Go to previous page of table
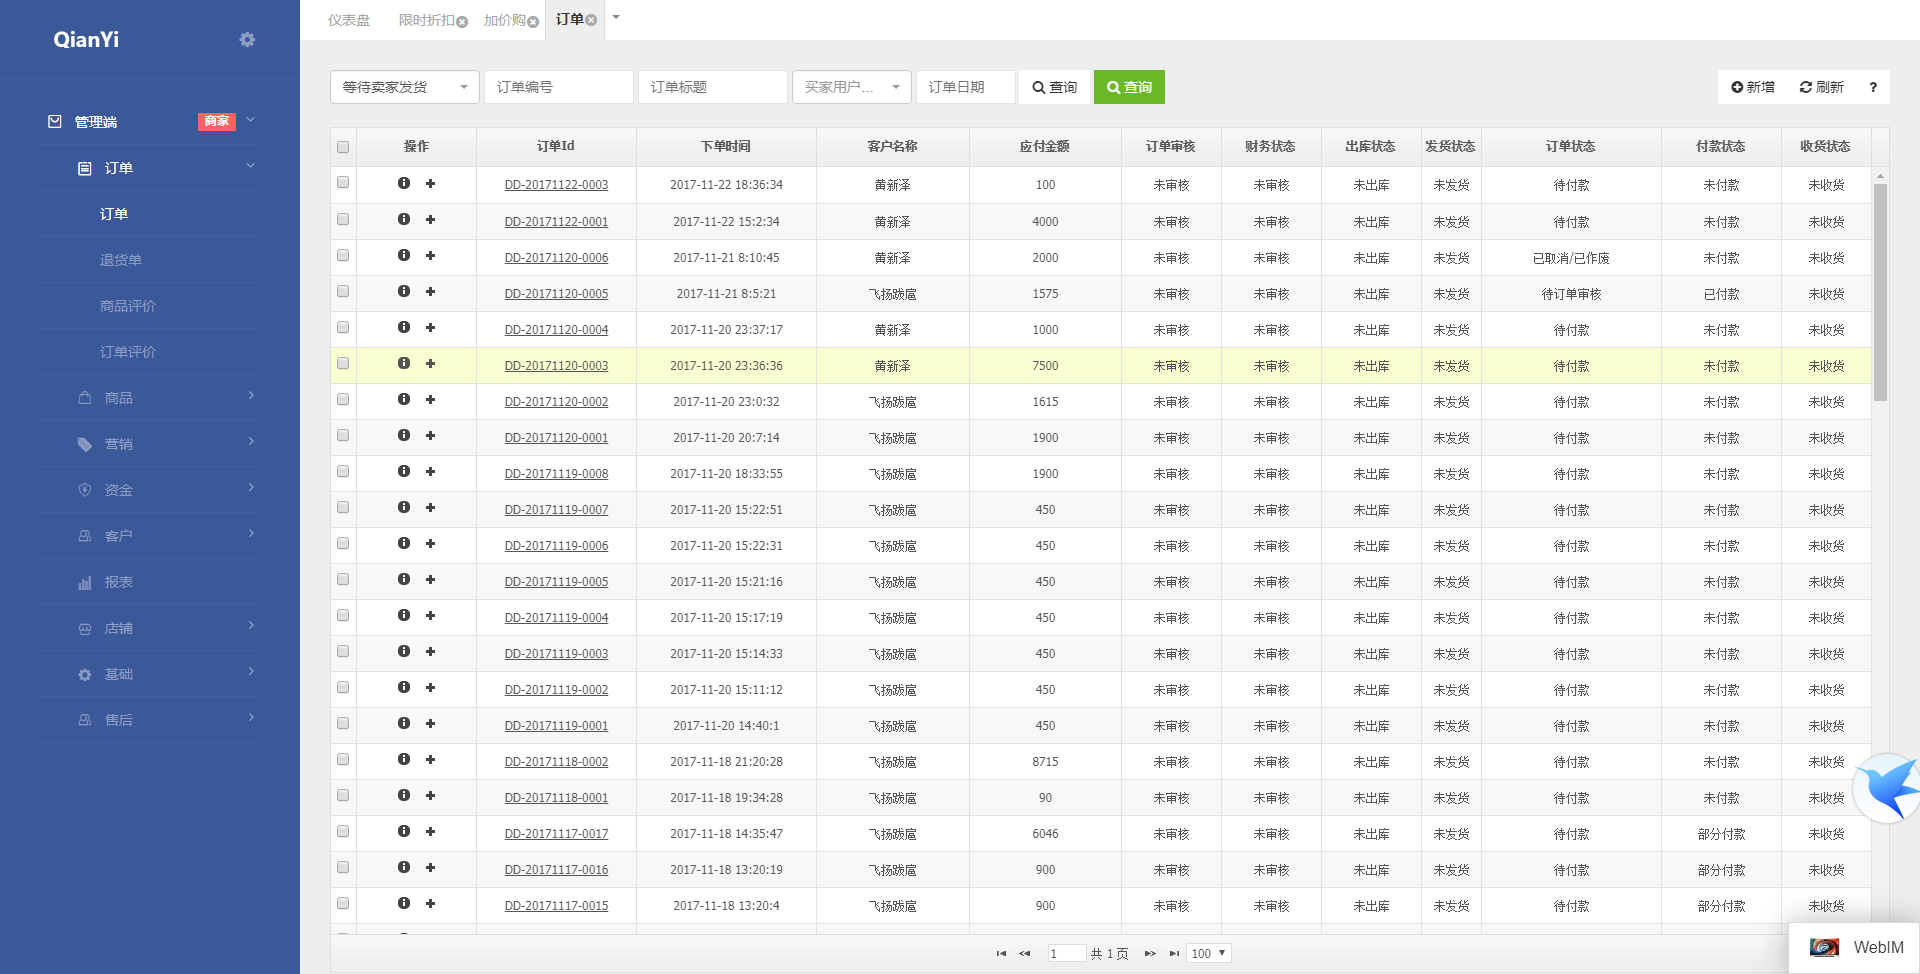This screenshot has height=974, width=1920. (x=1025, y=953)
